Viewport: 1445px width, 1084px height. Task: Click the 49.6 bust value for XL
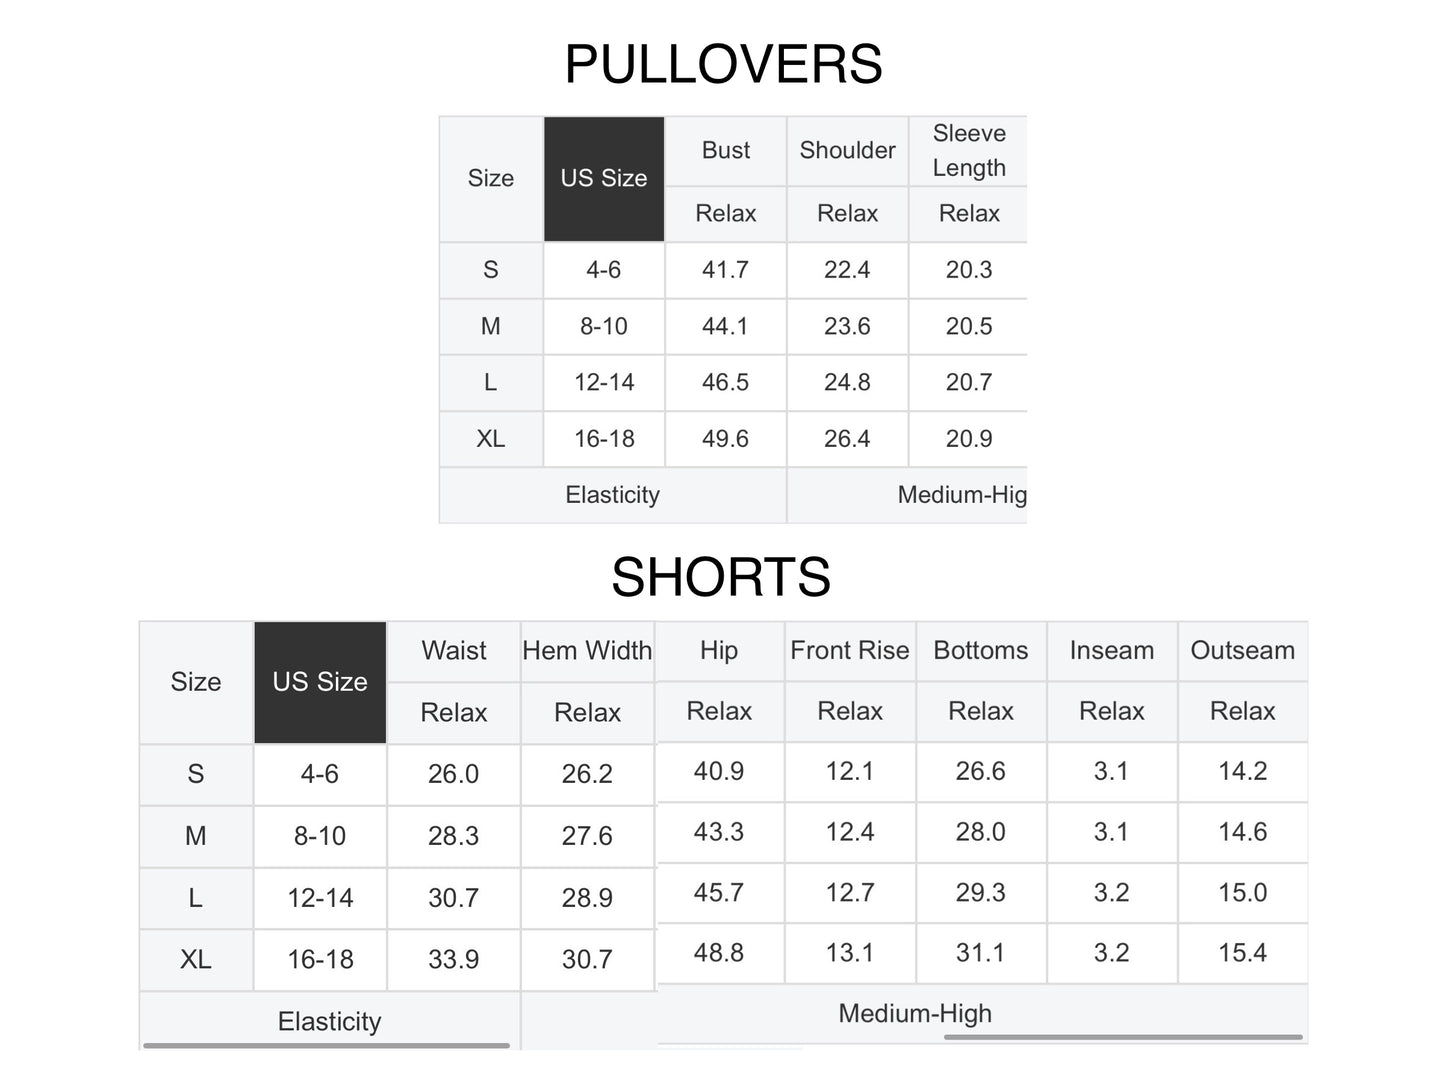725,439
